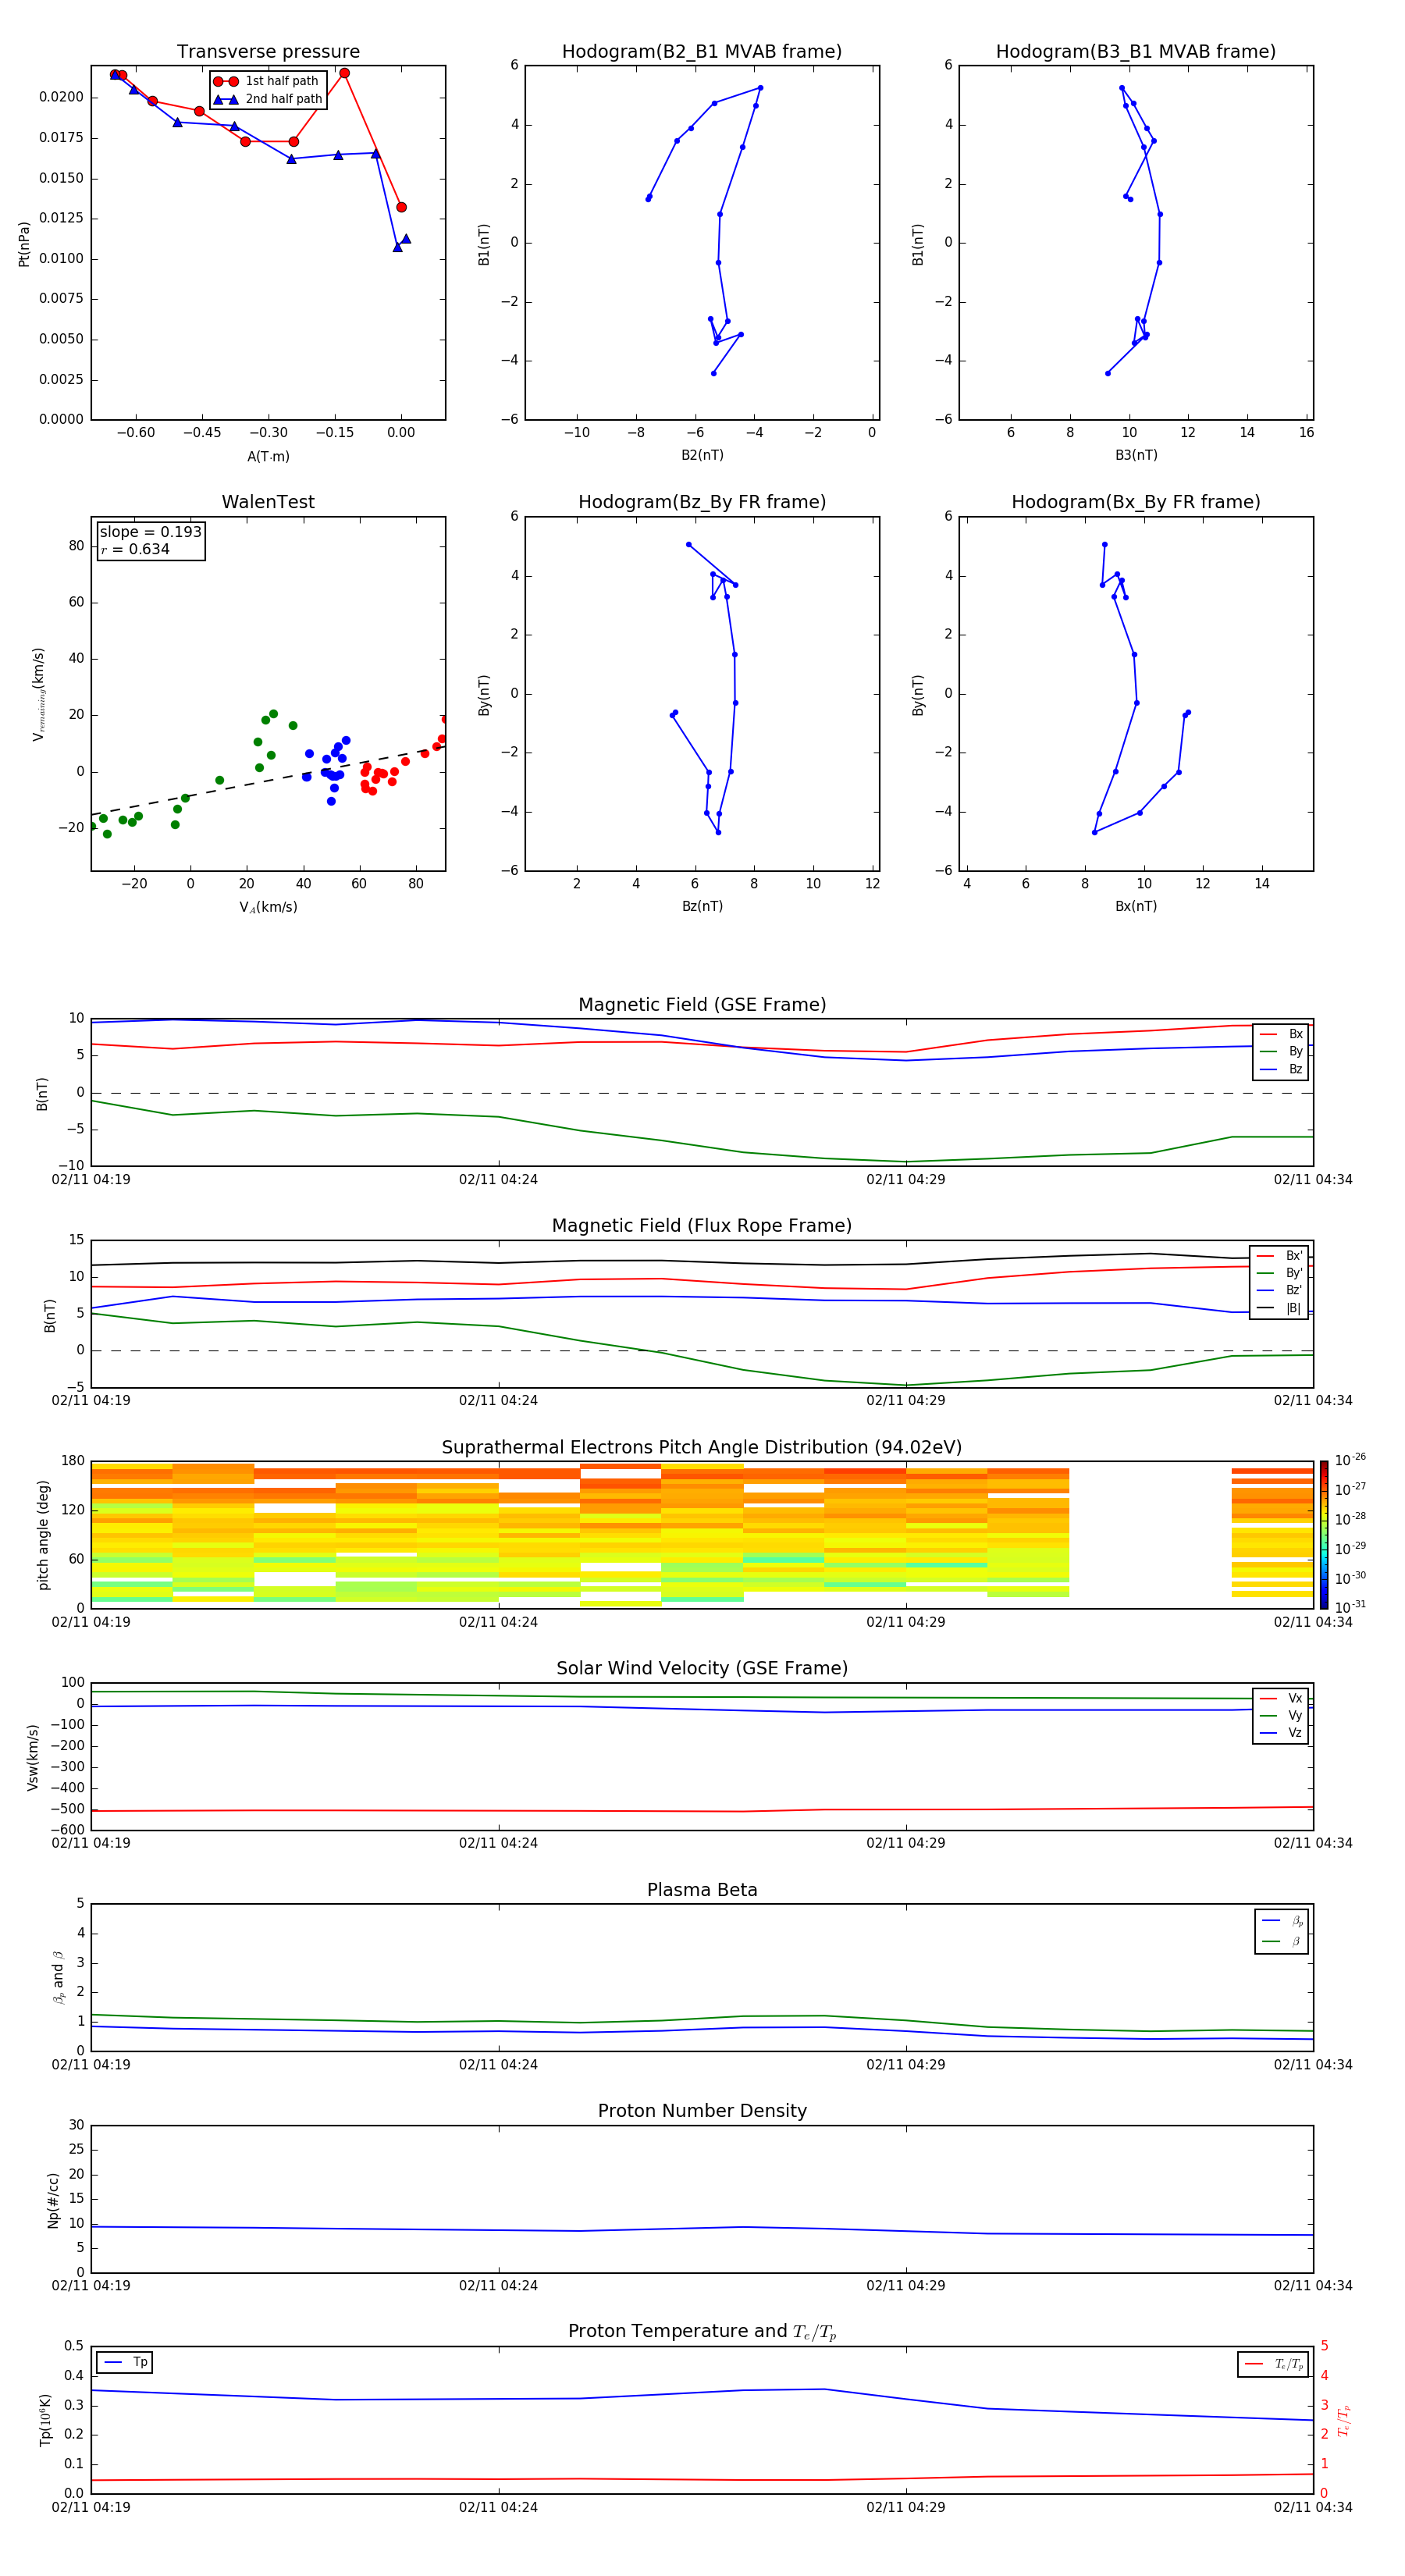1405x2576 pixels.
Task: Select Bx' in the Flux Rope legend
Action: 1280,1256
